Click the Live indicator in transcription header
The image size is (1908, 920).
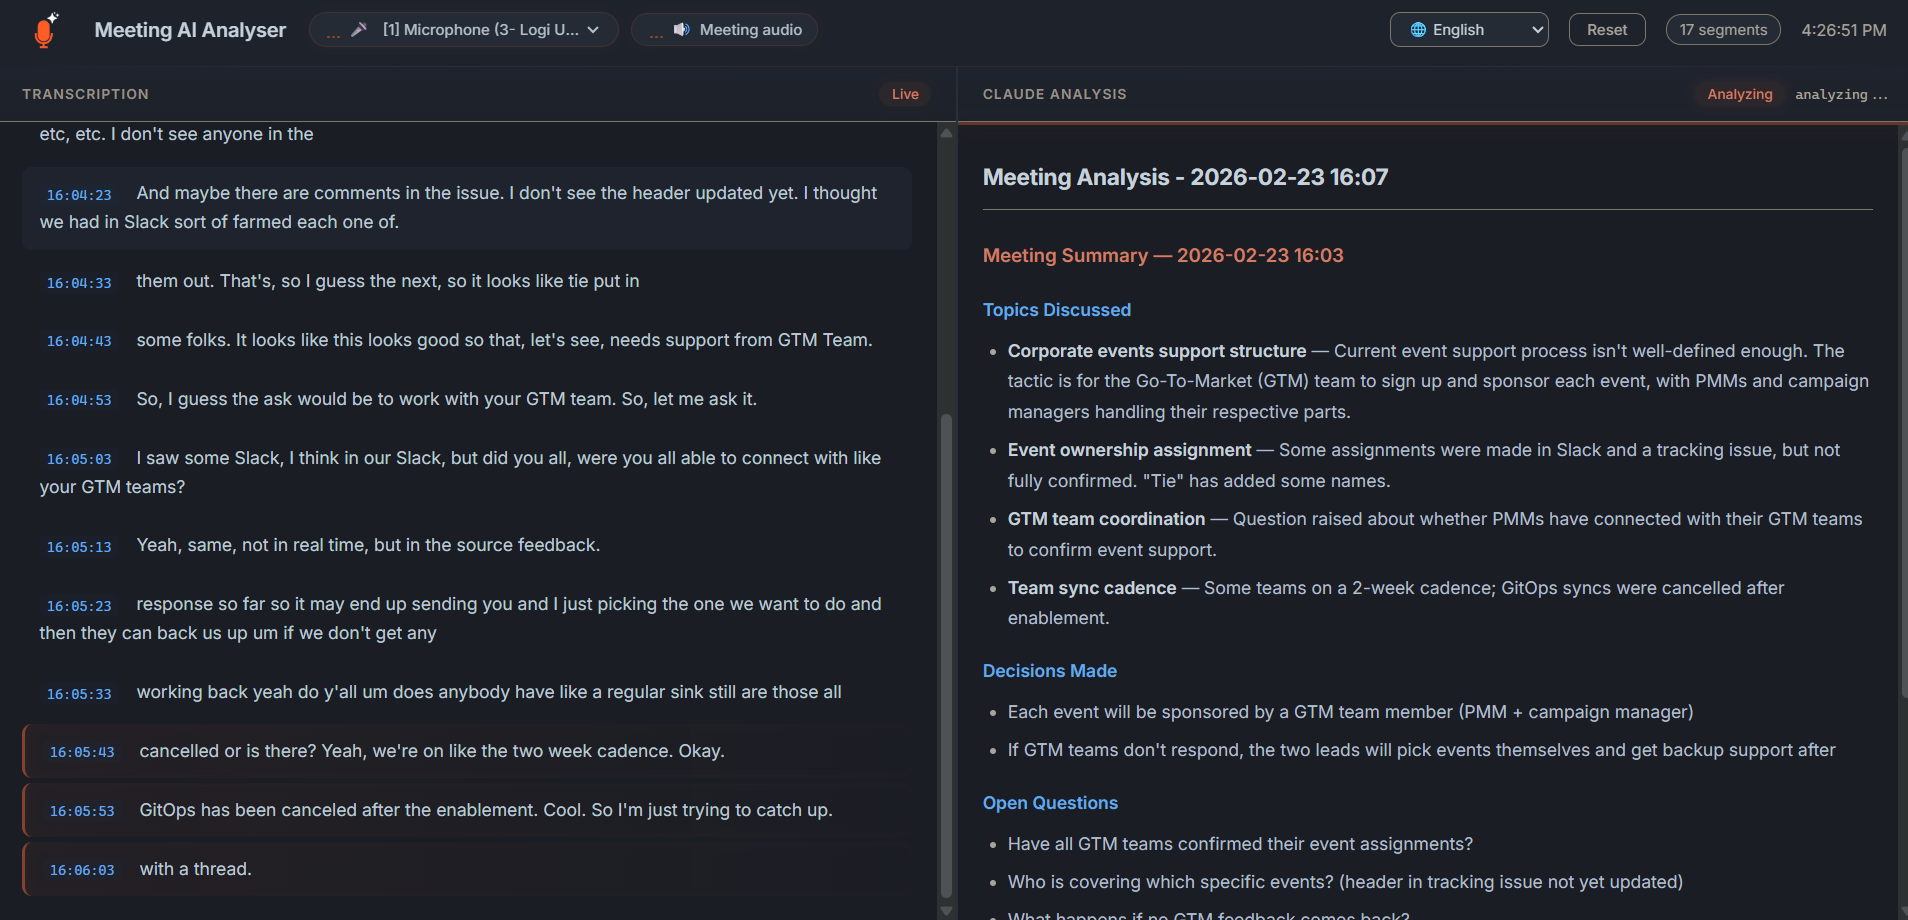[x=904, y=93]
